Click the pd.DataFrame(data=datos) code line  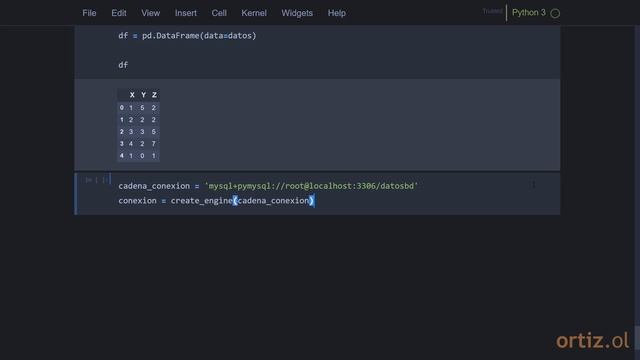click(187, 36)
